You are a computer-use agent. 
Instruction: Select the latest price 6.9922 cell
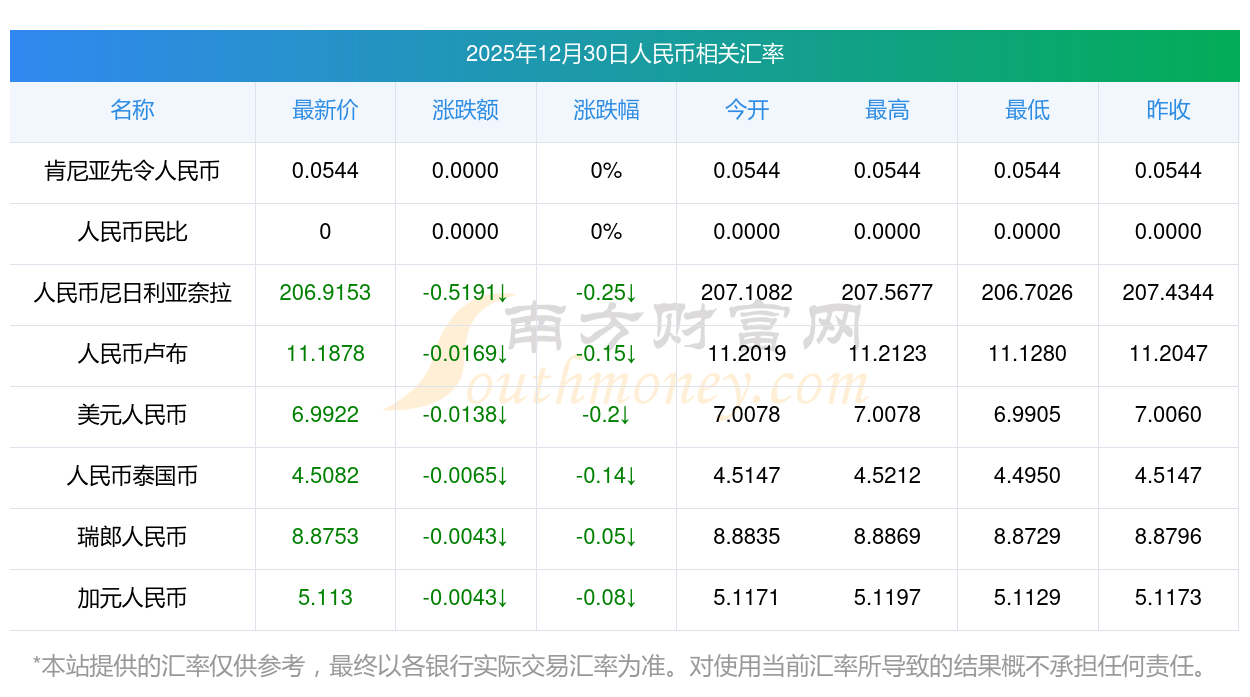click(x=325, y=415)
